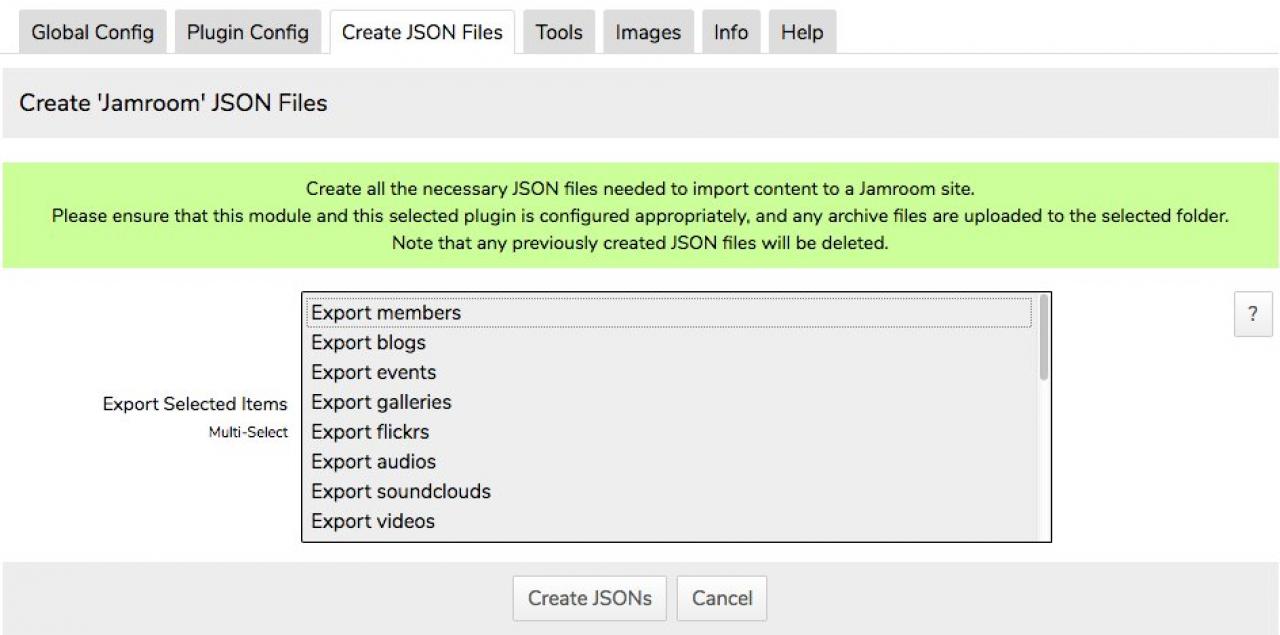Open the Tools tab

pos(559,32)
